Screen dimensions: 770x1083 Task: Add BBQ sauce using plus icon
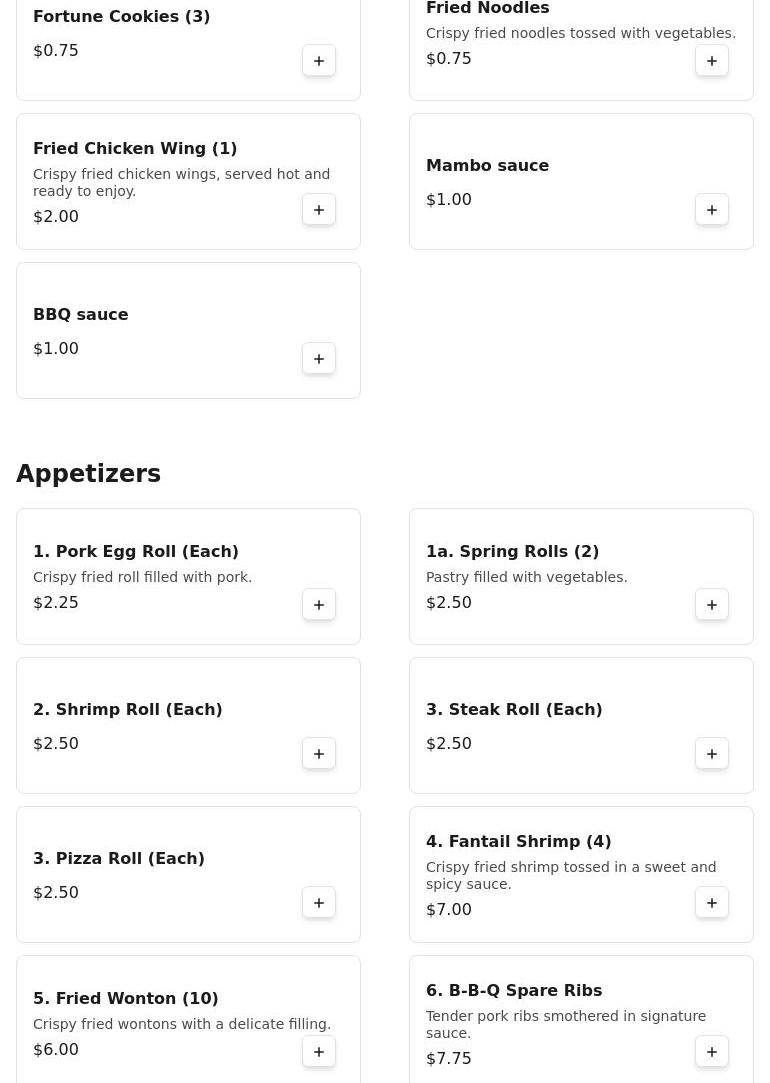(x=319, y=359)
